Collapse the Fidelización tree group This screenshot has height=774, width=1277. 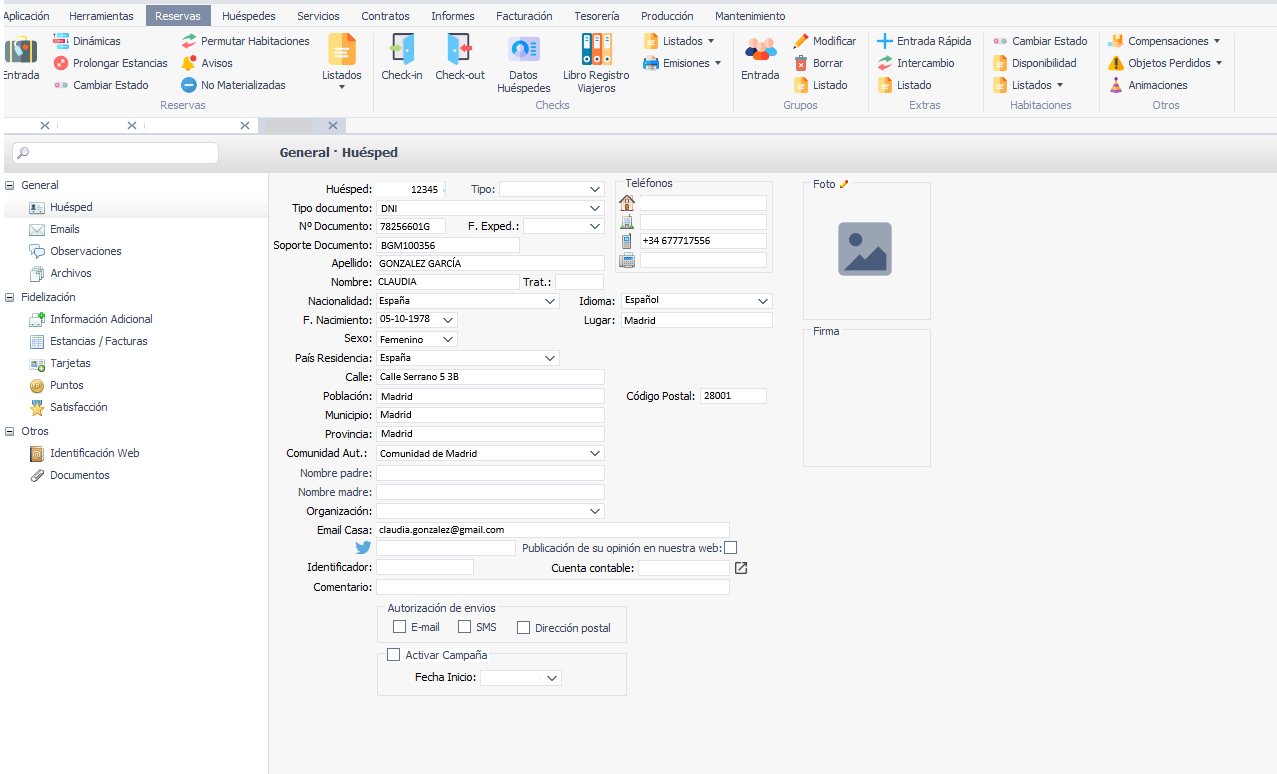(x=10, y=297)
